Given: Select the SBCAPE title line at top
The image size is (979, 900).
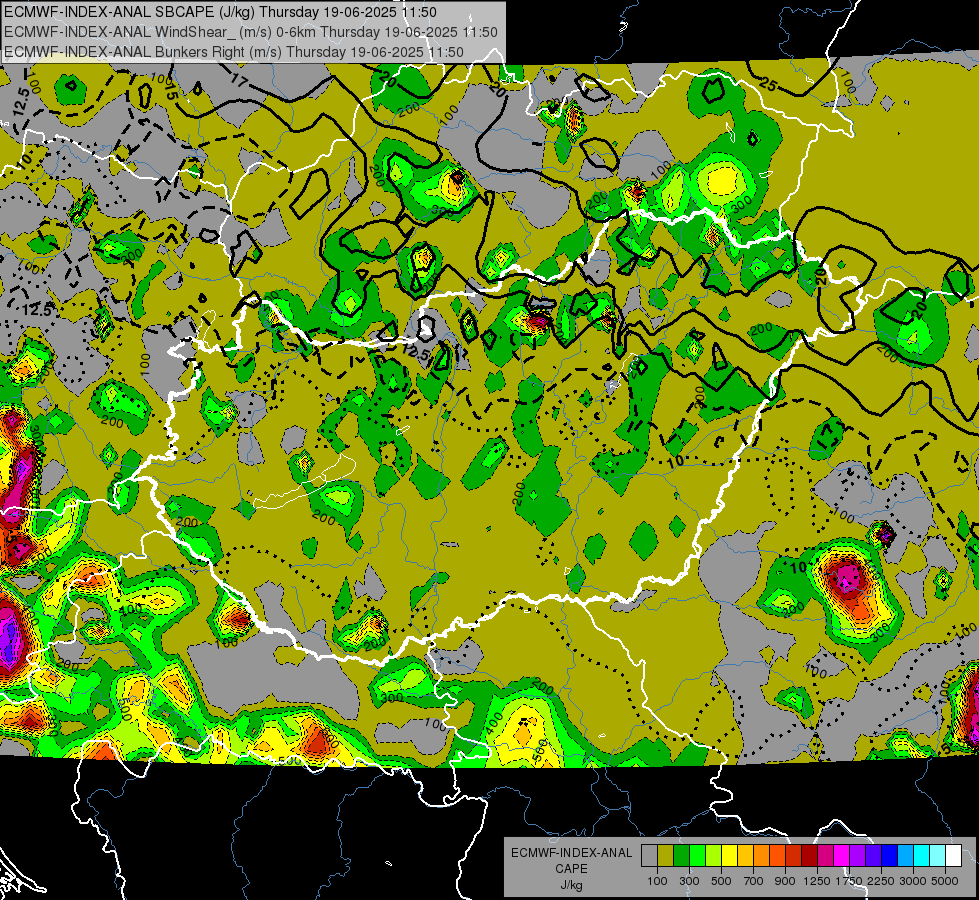Looking at the screenshot, I should [x=220, y=12].
